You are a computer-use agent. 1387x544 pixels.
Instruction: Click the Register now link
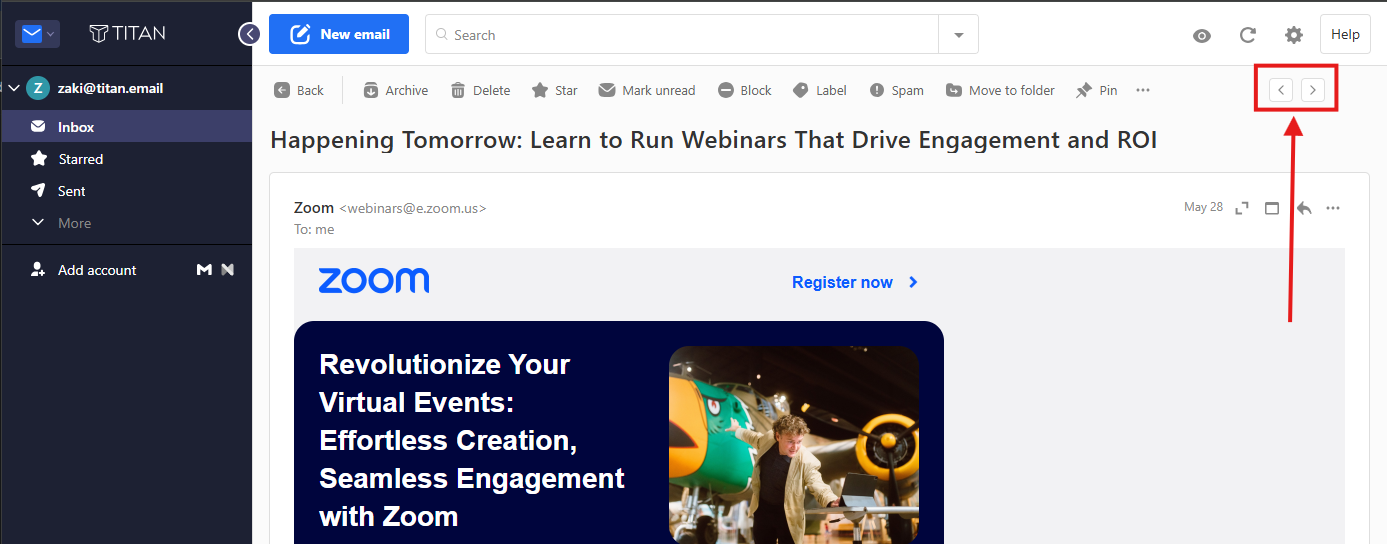coord(855,282)
